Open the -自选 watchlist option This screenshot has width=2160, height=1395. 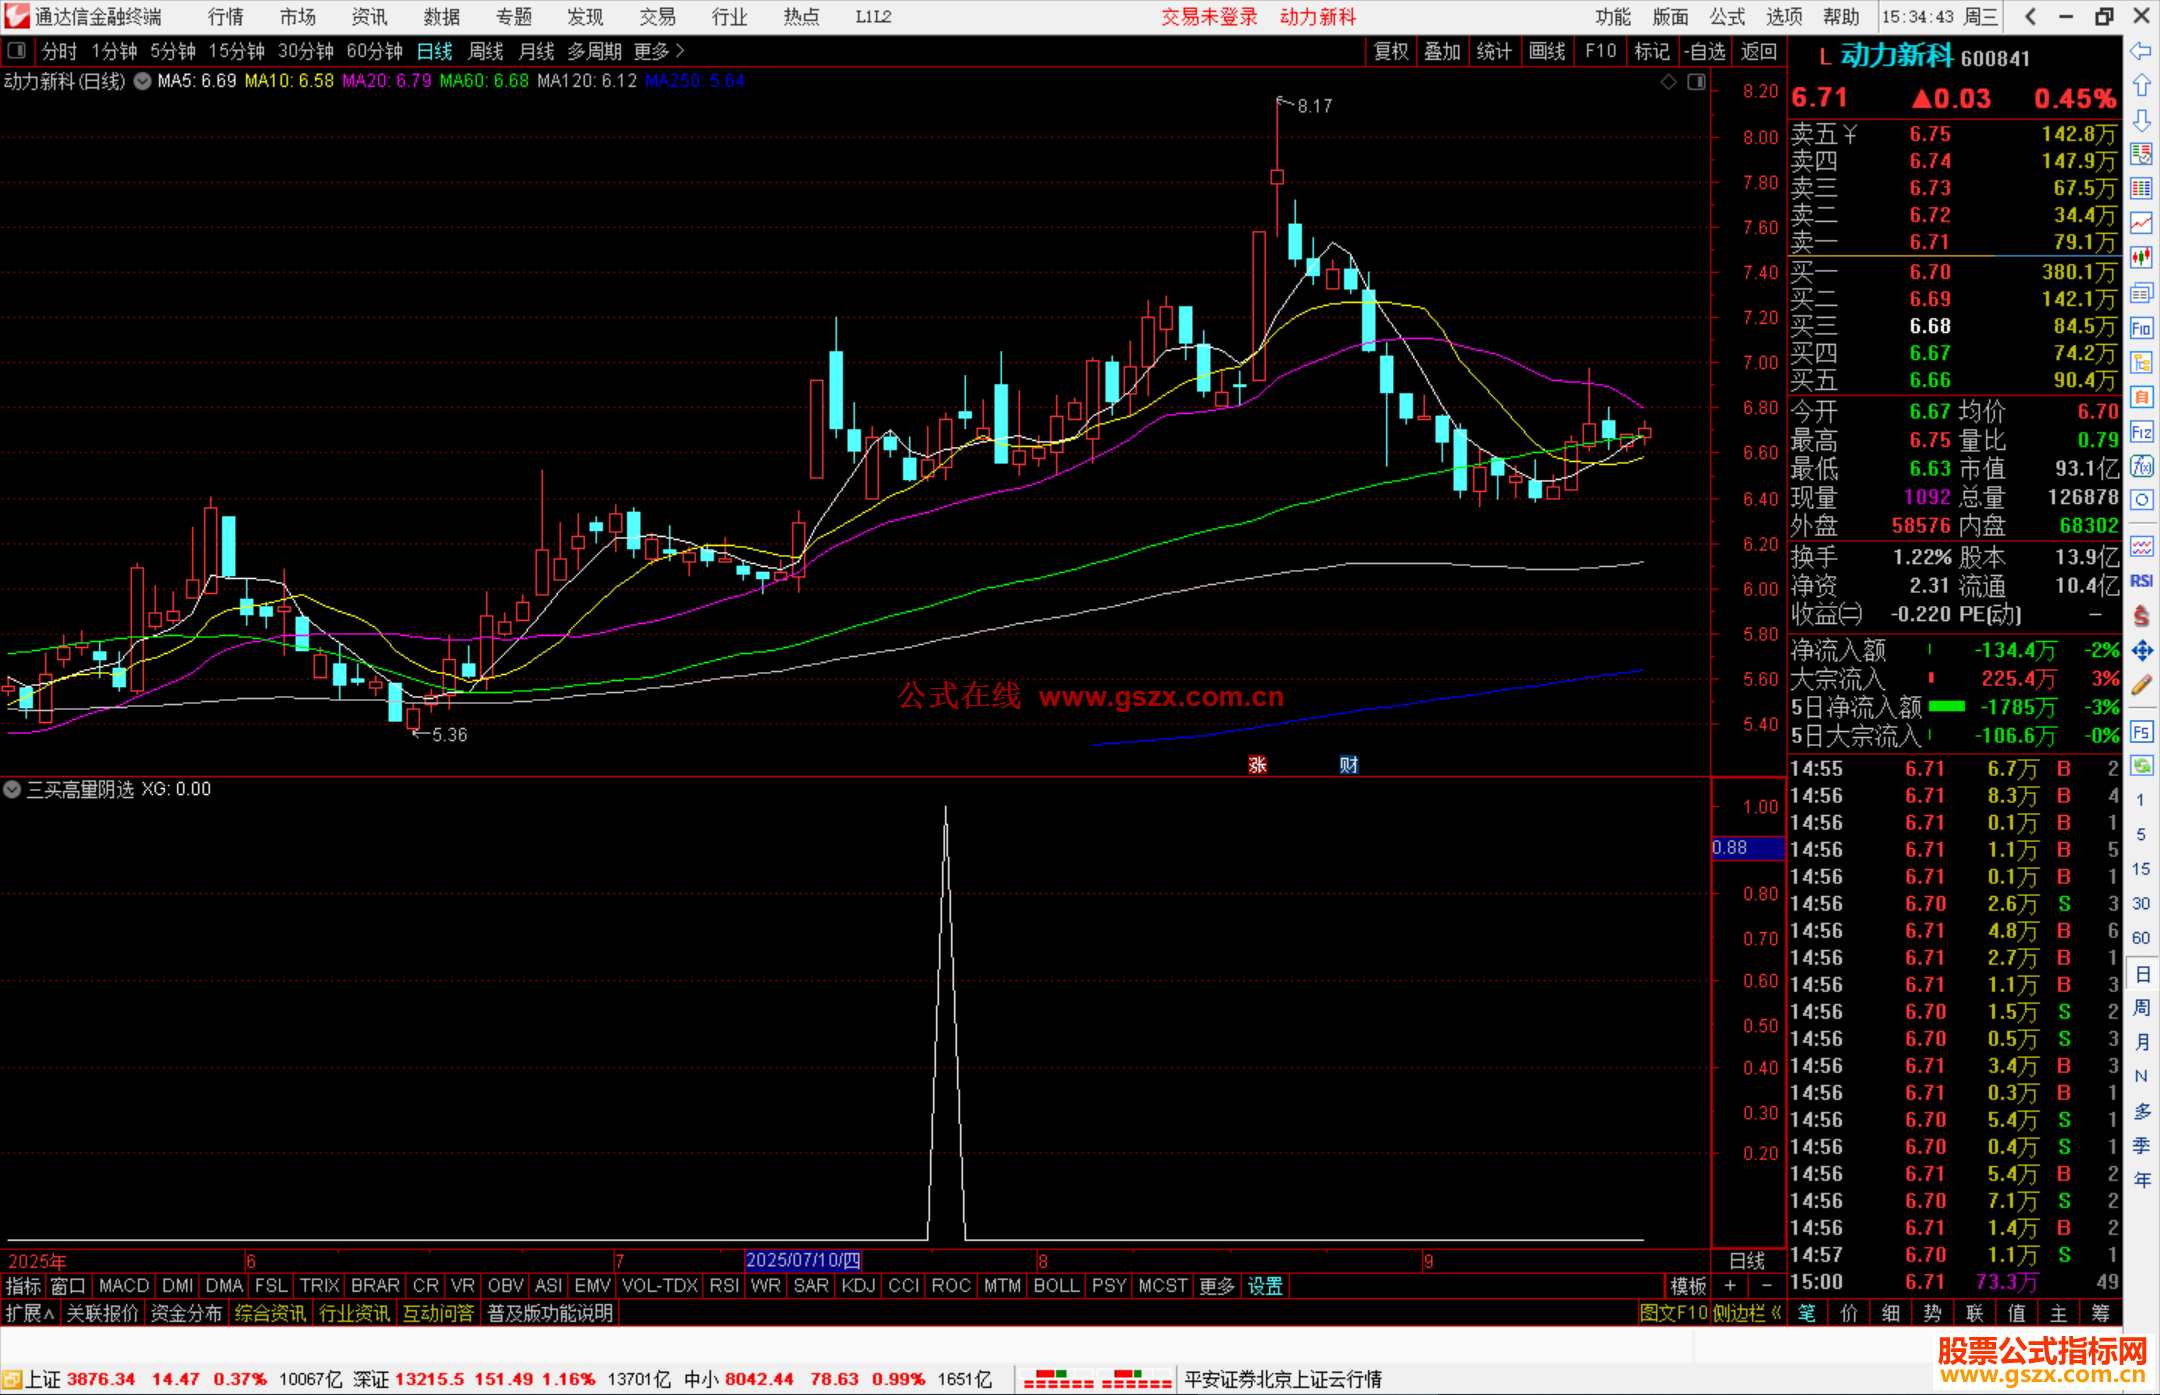[1704, 51]
